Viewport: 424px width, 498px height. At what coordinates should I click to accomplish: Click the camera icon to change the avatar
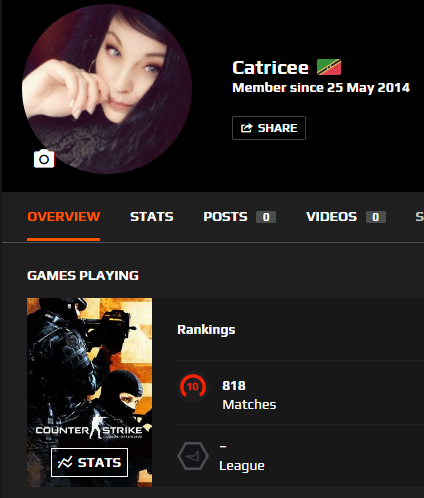[44, 159]
